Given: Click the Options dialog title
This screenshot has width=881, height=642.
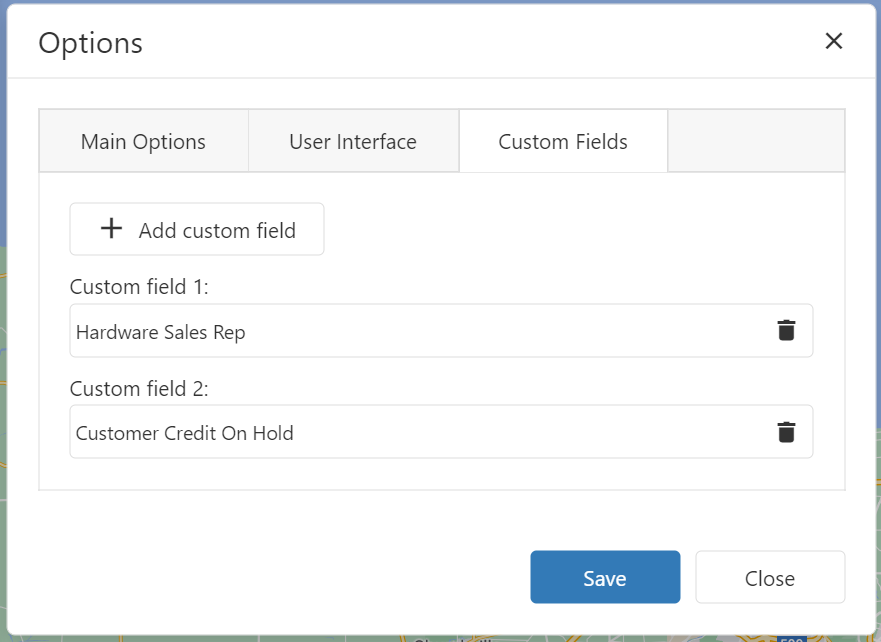Looking at the screenshot, I should coord(90,43).
